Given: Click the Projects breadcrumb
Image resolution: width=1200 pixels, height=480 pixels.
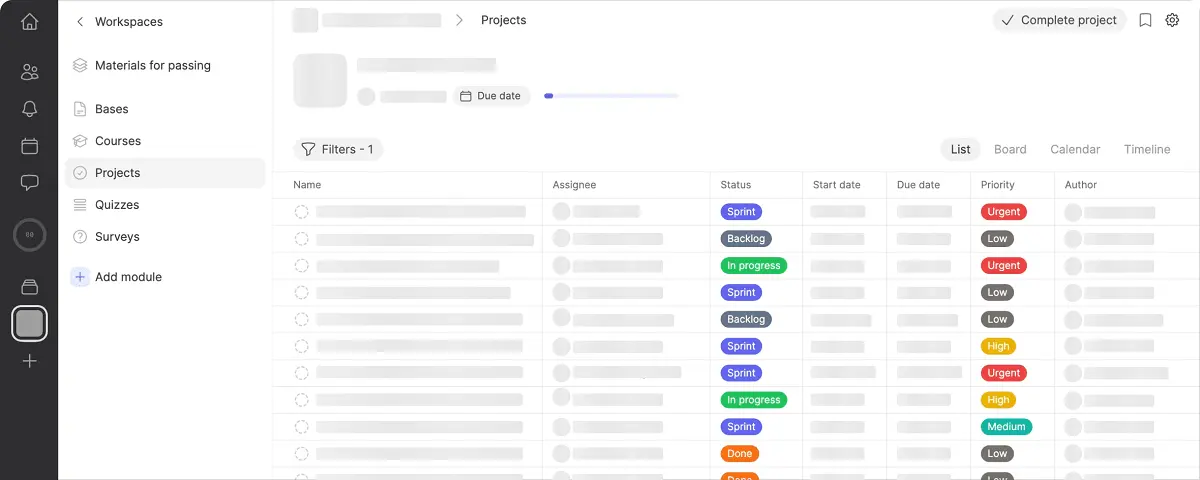Looking at the screenshot, I should click(x=503, y=20).
